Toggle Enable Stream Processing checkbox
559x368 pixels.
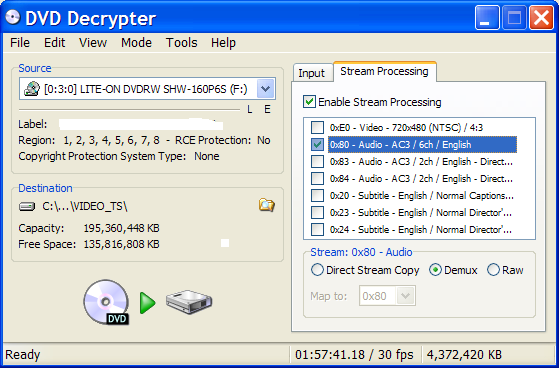309,102
